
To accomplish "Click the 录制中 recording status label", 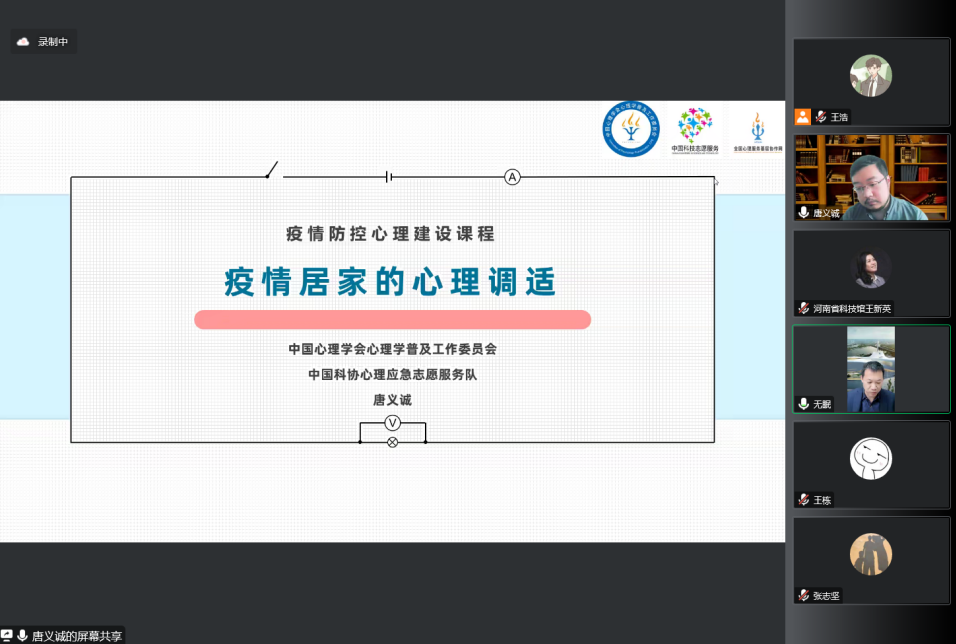I will [x=53, y=41].
